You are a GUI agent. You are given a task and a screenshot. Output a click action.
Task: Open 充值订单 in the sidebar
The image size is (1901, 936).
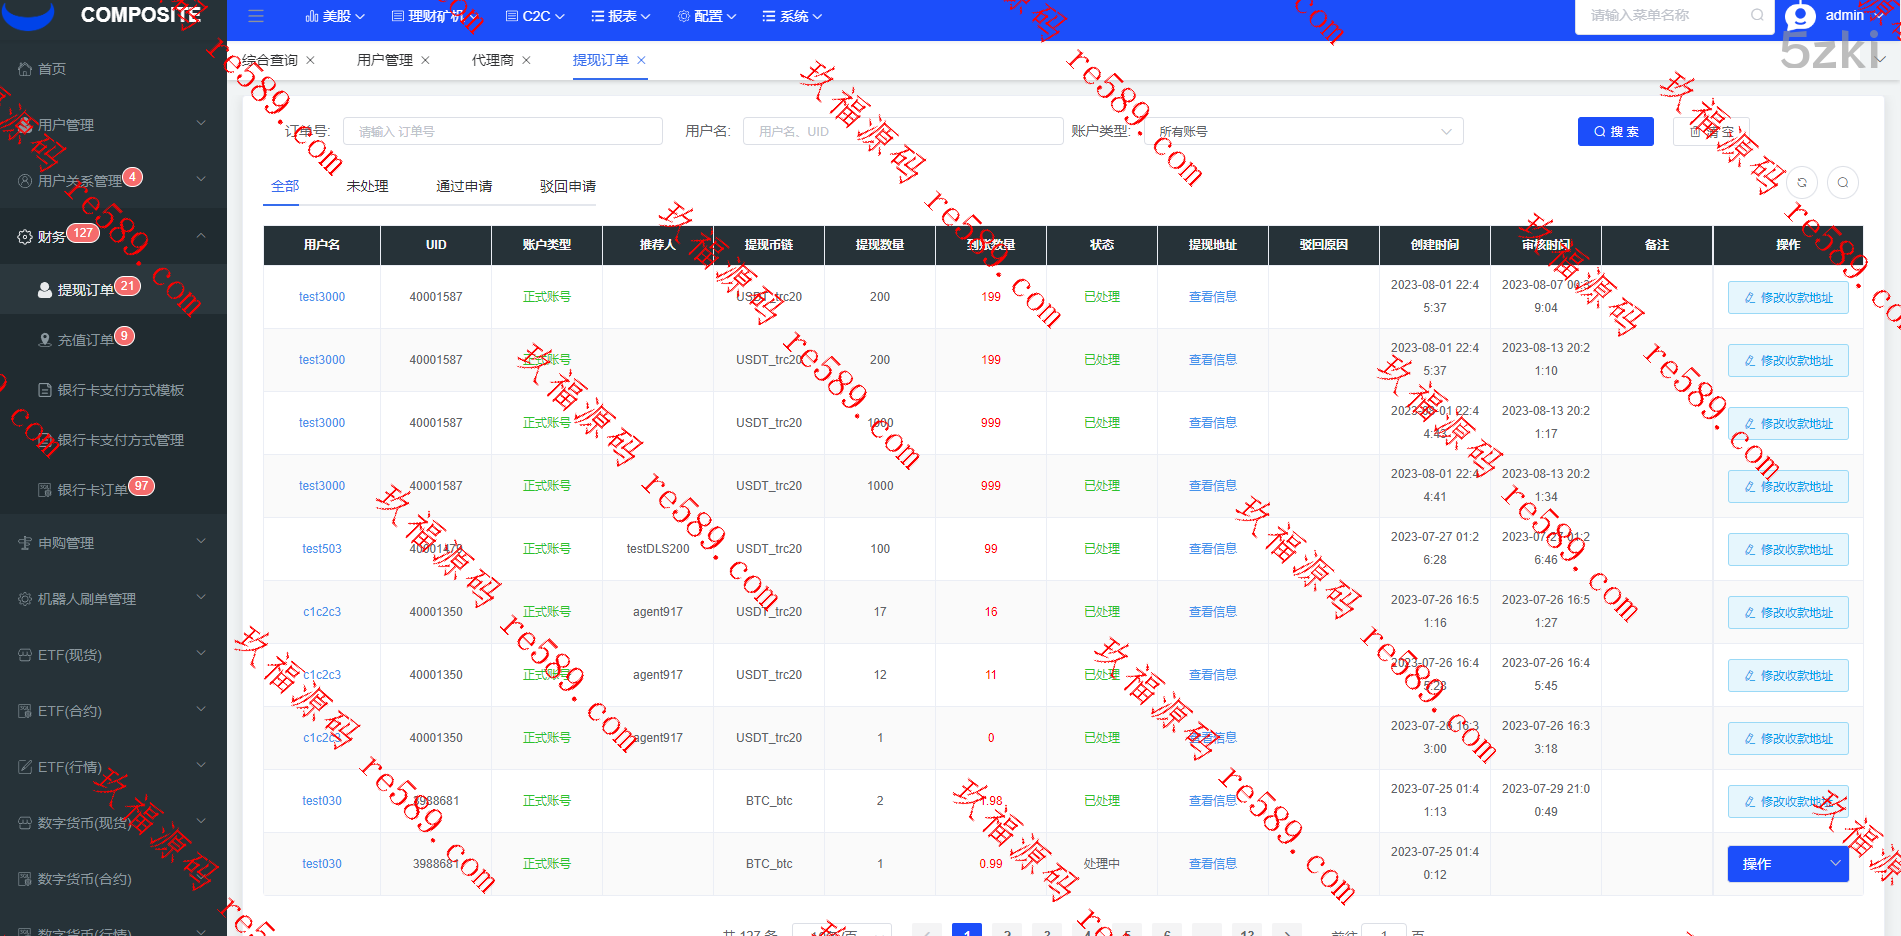coord(85,340)
